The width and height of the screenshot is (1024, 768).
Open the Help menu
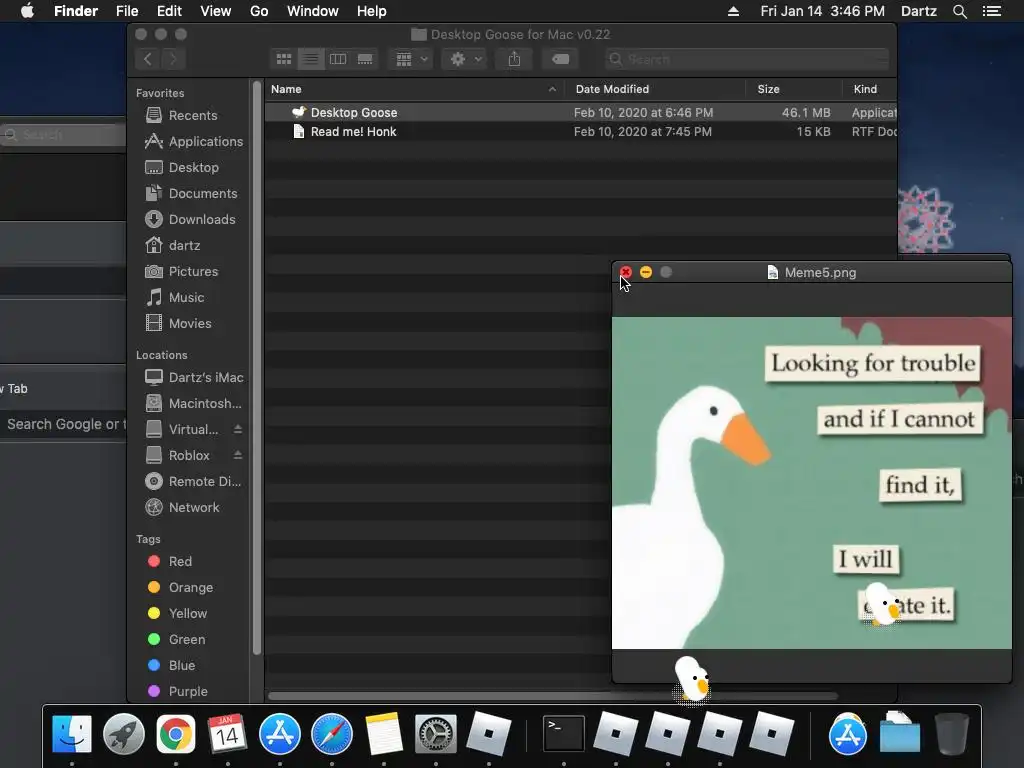pos(372,11)
